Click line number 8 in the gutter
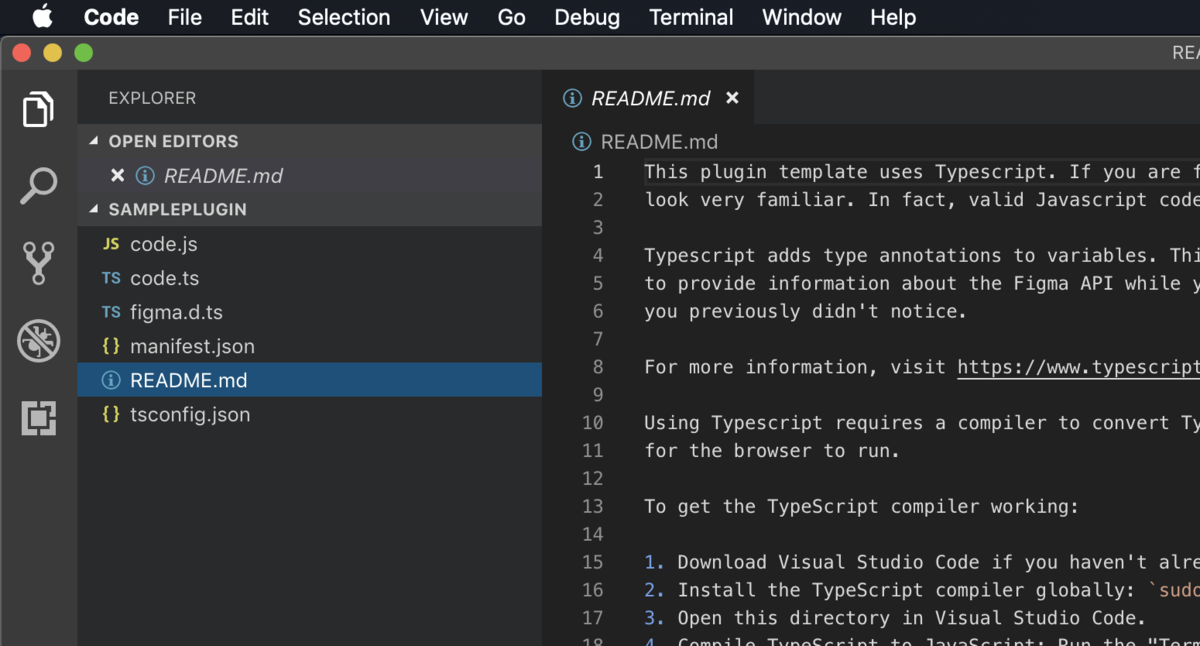The width and height of the screenshot is (1200, 646). (598, 367)
